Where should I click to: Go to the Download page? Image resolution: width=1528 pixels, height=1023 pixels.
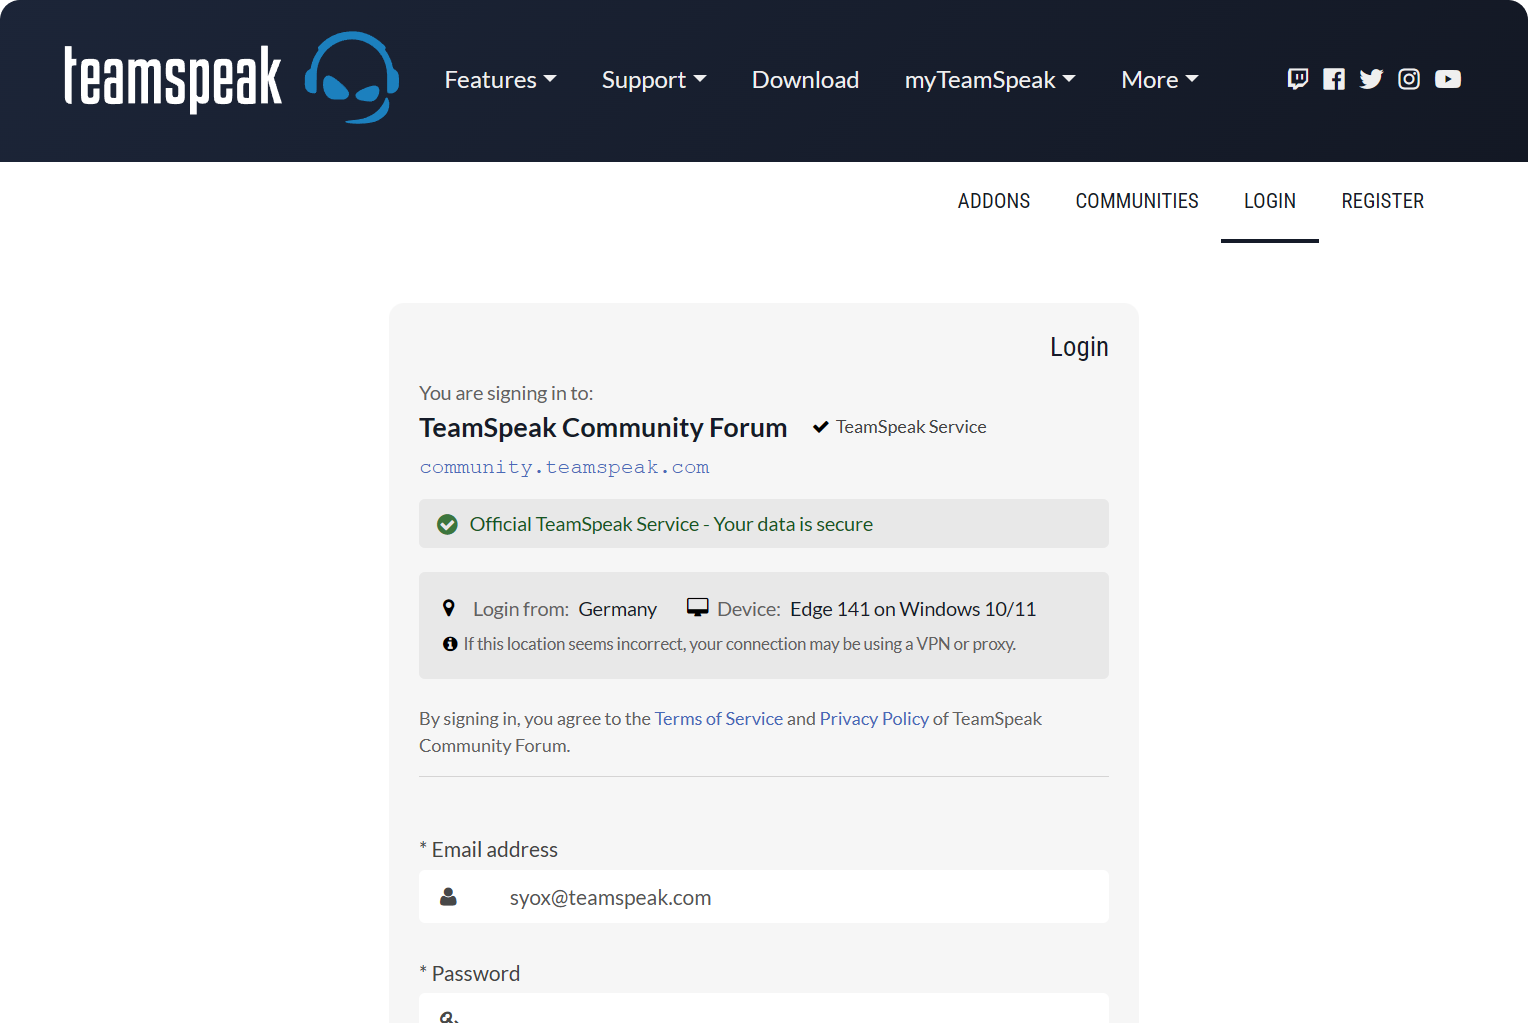(805, 80)
